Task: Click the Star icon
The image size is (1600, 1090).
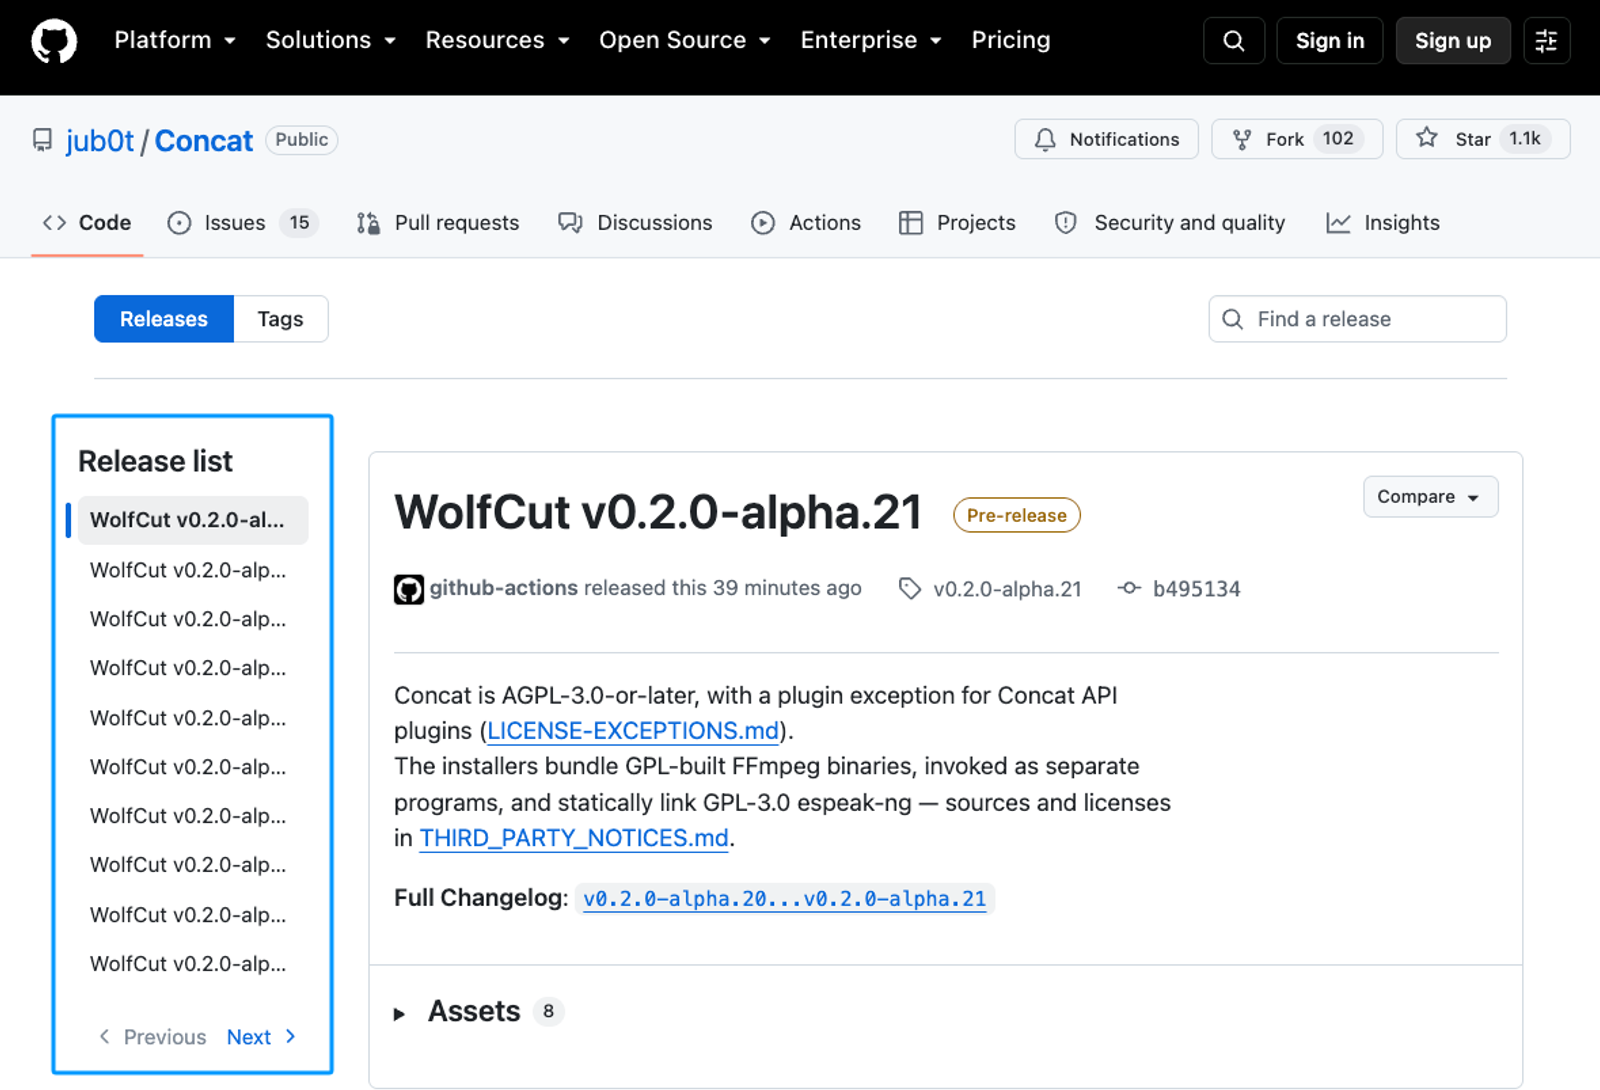Action: [1427, 138]
